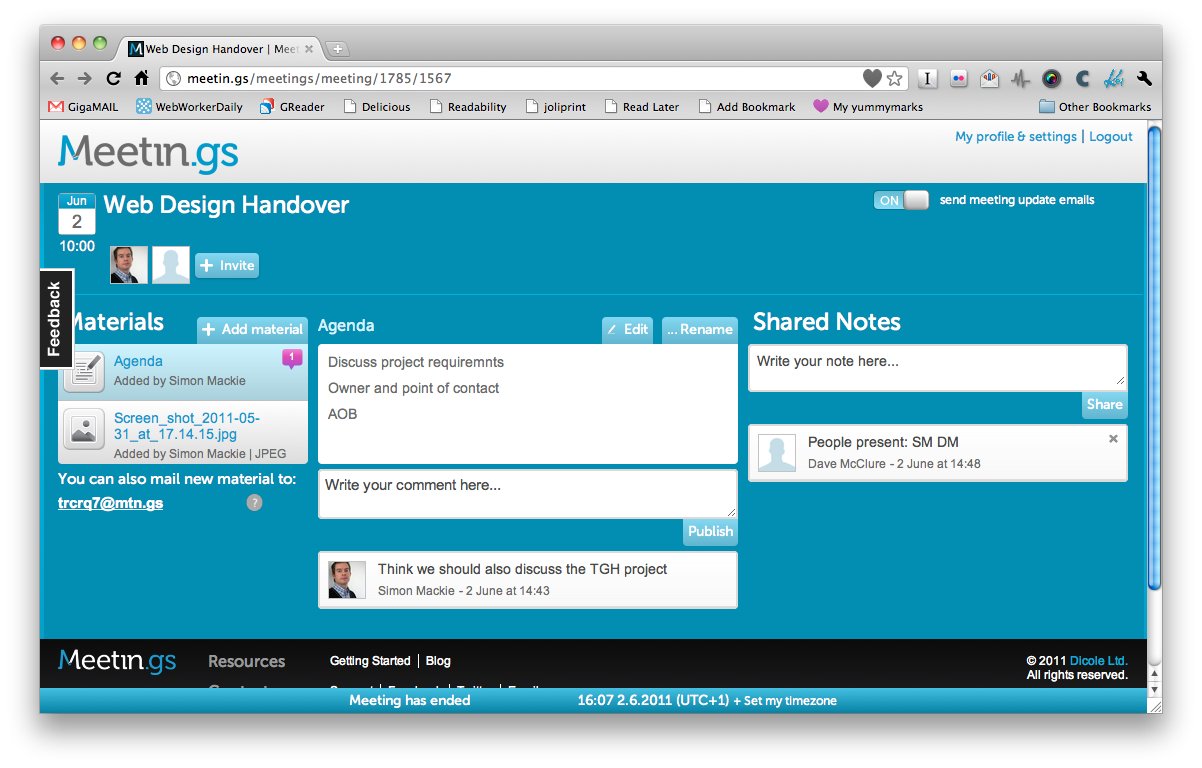The width and height of the screenshot is (1202, 768).
Task: Reload the page with the refresh icon
Action: point(113,78)
